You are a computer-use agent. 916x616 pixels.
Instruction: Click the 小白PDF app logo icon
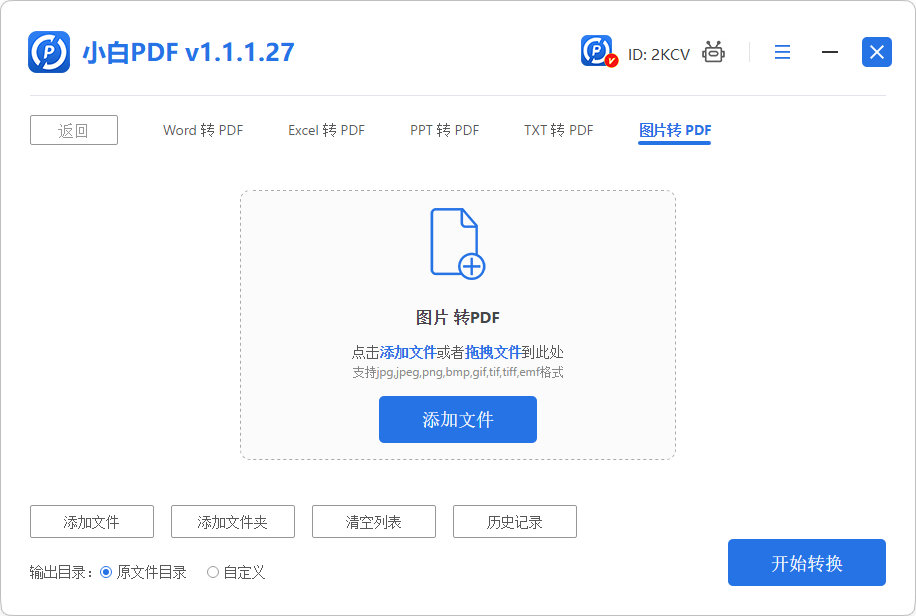coord(49,52)
